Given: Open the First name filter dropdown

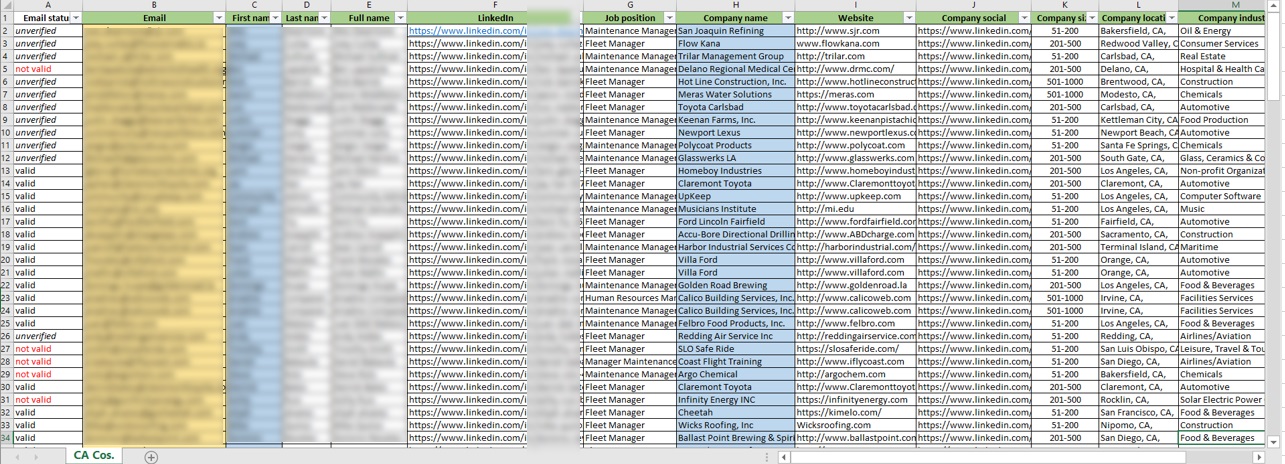Looking at the screenshot, I should [x=276, y=18].
